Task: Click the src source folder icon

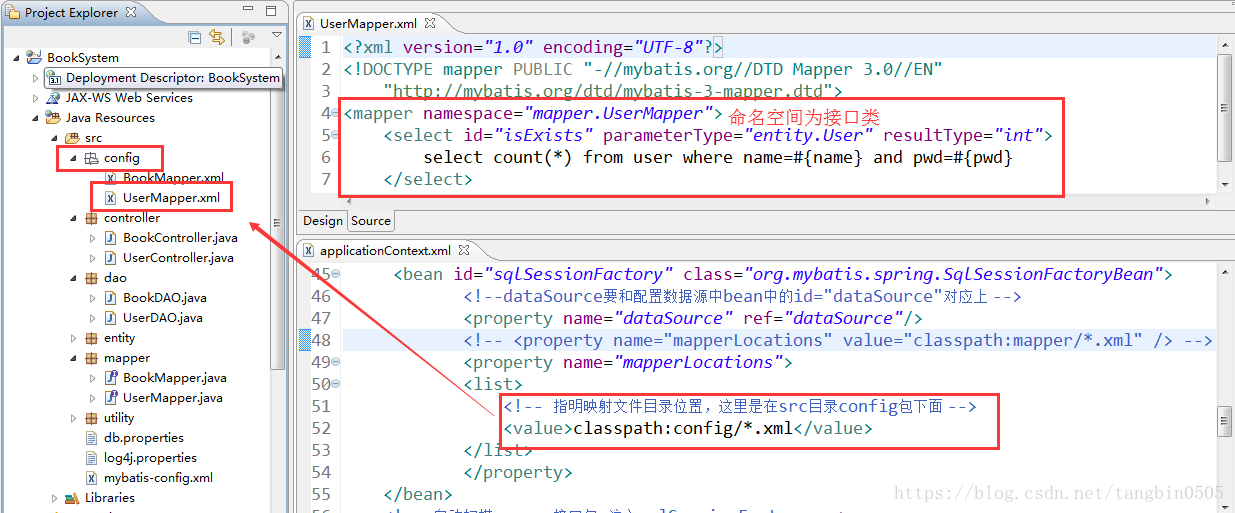Action: [72, 138]
